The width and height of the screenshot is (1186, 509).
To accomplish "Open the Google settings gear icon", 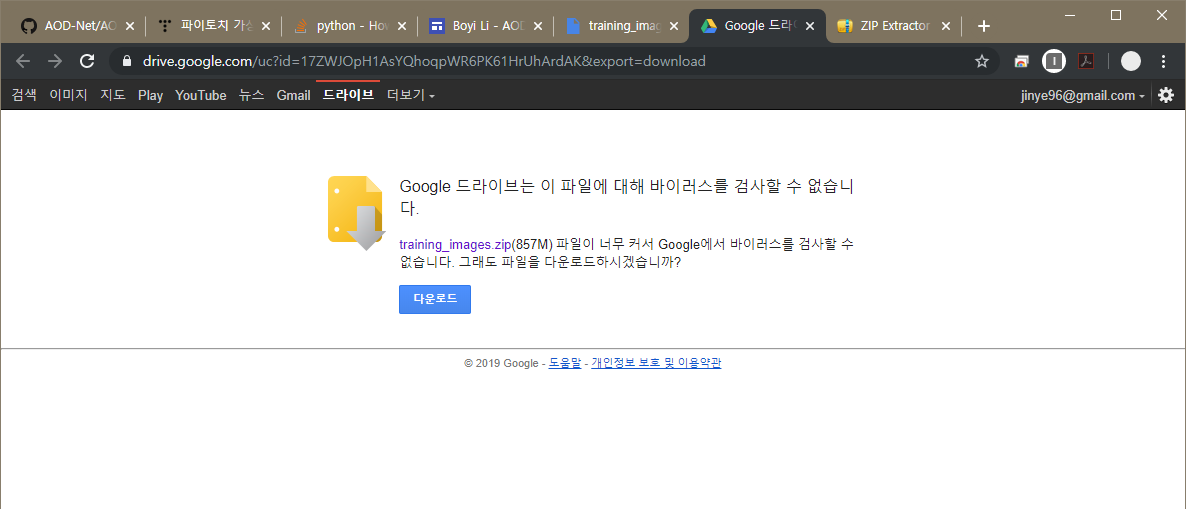I will (1166, 95).
